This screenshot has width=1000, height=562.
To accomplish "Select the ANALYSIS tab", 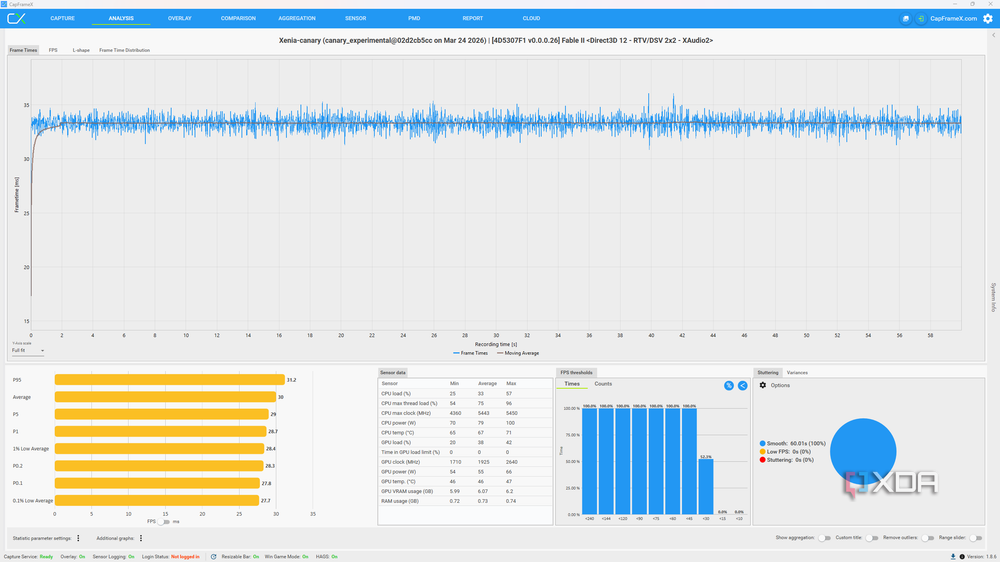I will click(x=121, y=18).
